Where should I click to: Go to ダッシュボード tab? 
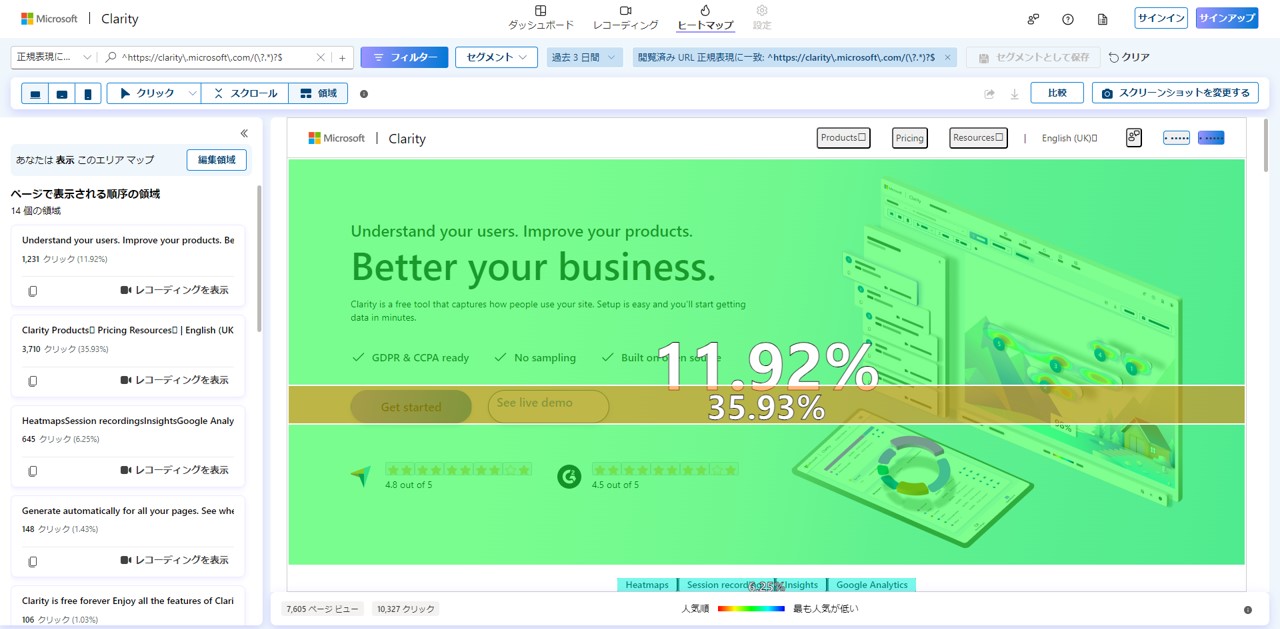(x=541, y=17)
